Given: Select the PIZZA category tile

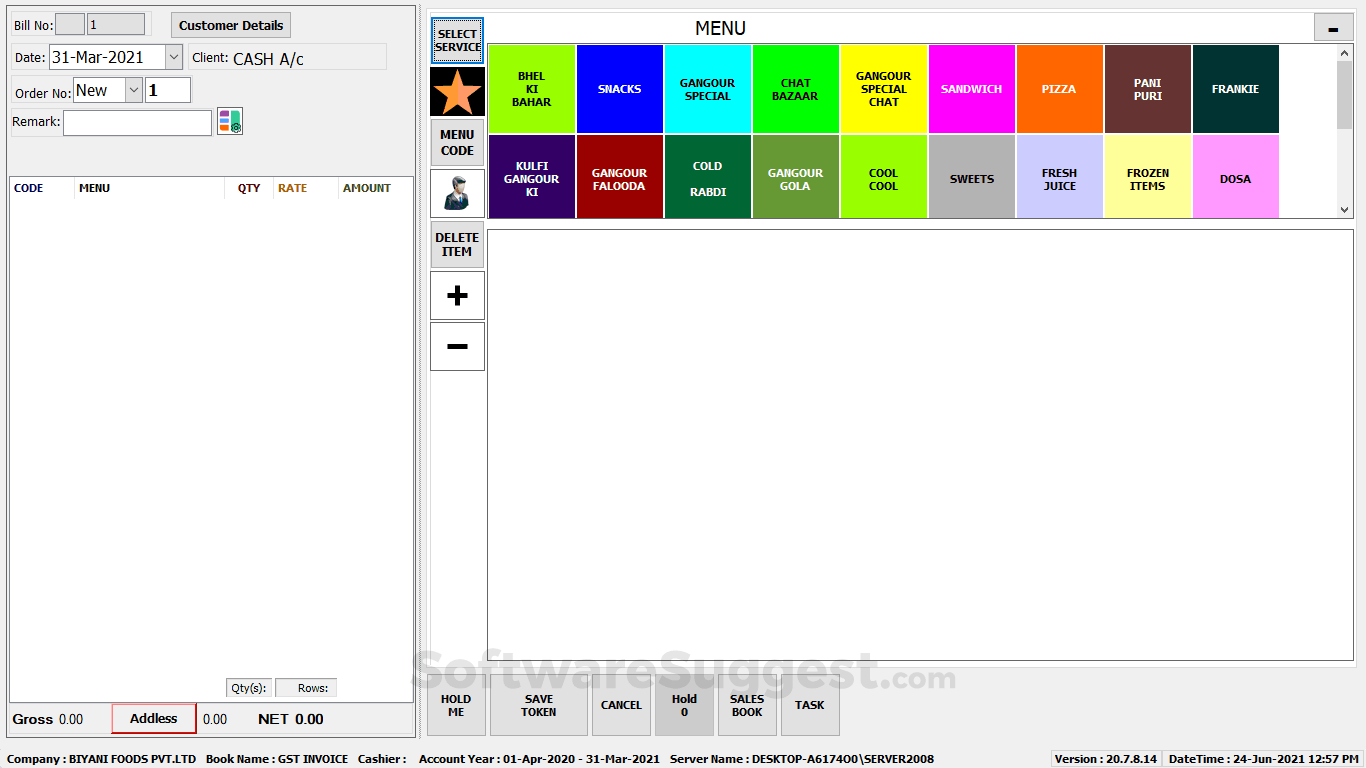Looking at the screenshot, I should pos(1059,88).
